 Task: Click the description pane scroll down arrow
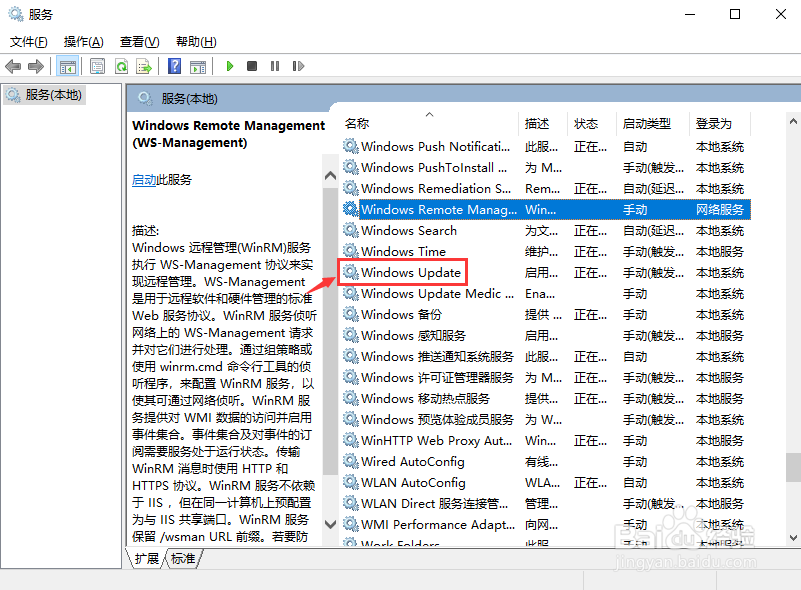point(331,524)
